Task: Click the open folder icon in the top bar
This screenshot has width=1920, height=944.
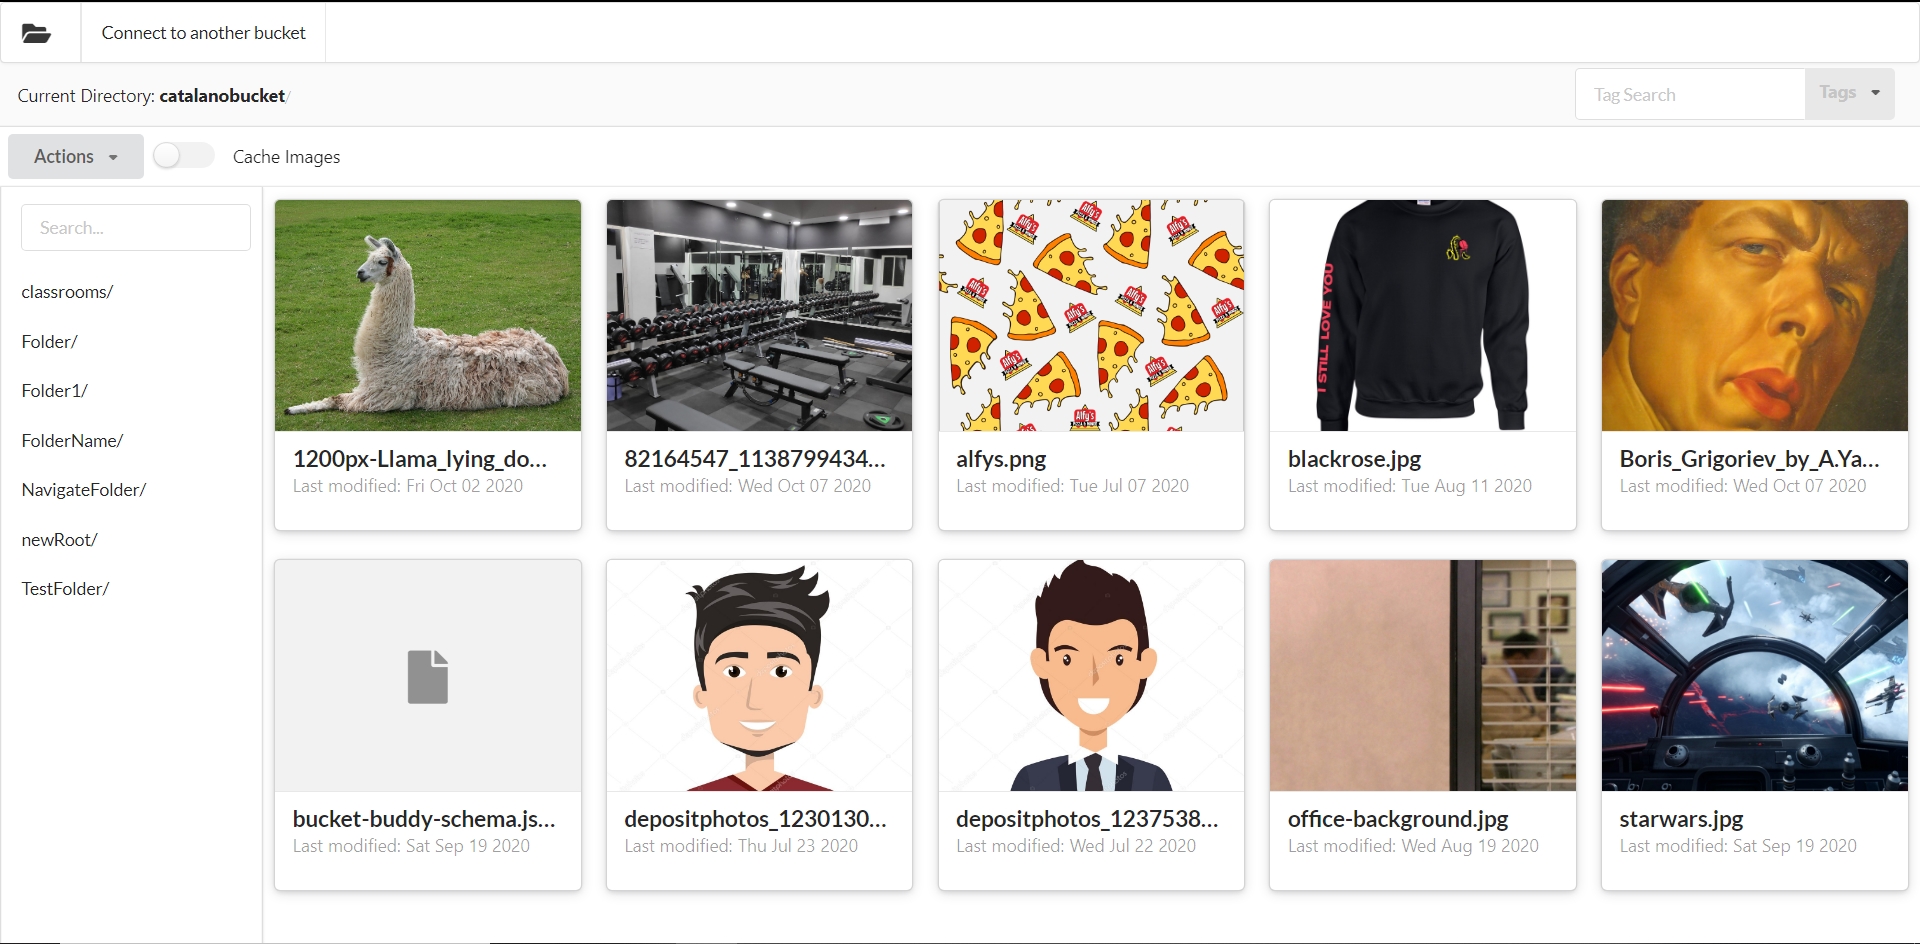Action: click(x=37, y=33)
